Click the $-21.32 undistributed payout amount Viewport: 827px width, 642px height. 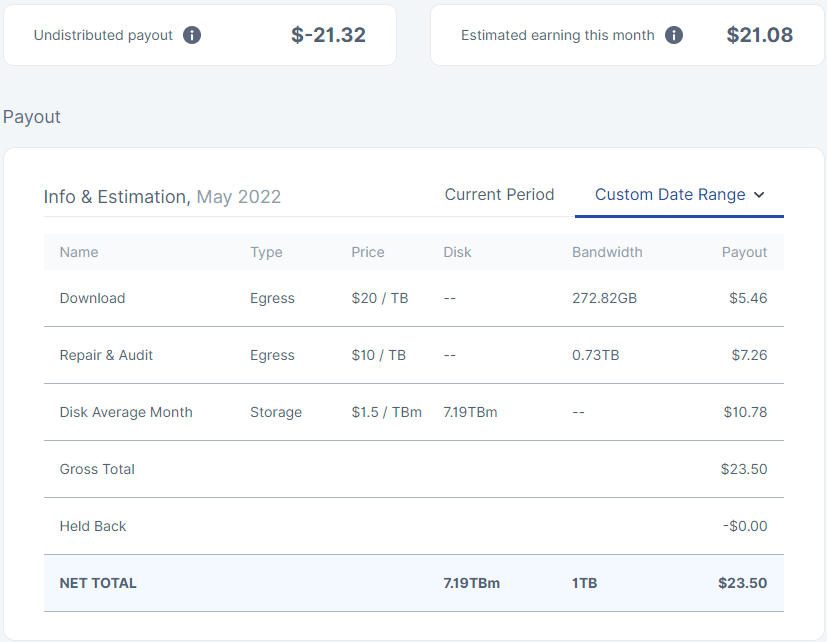pyautogui.click(x=328, y=35)
